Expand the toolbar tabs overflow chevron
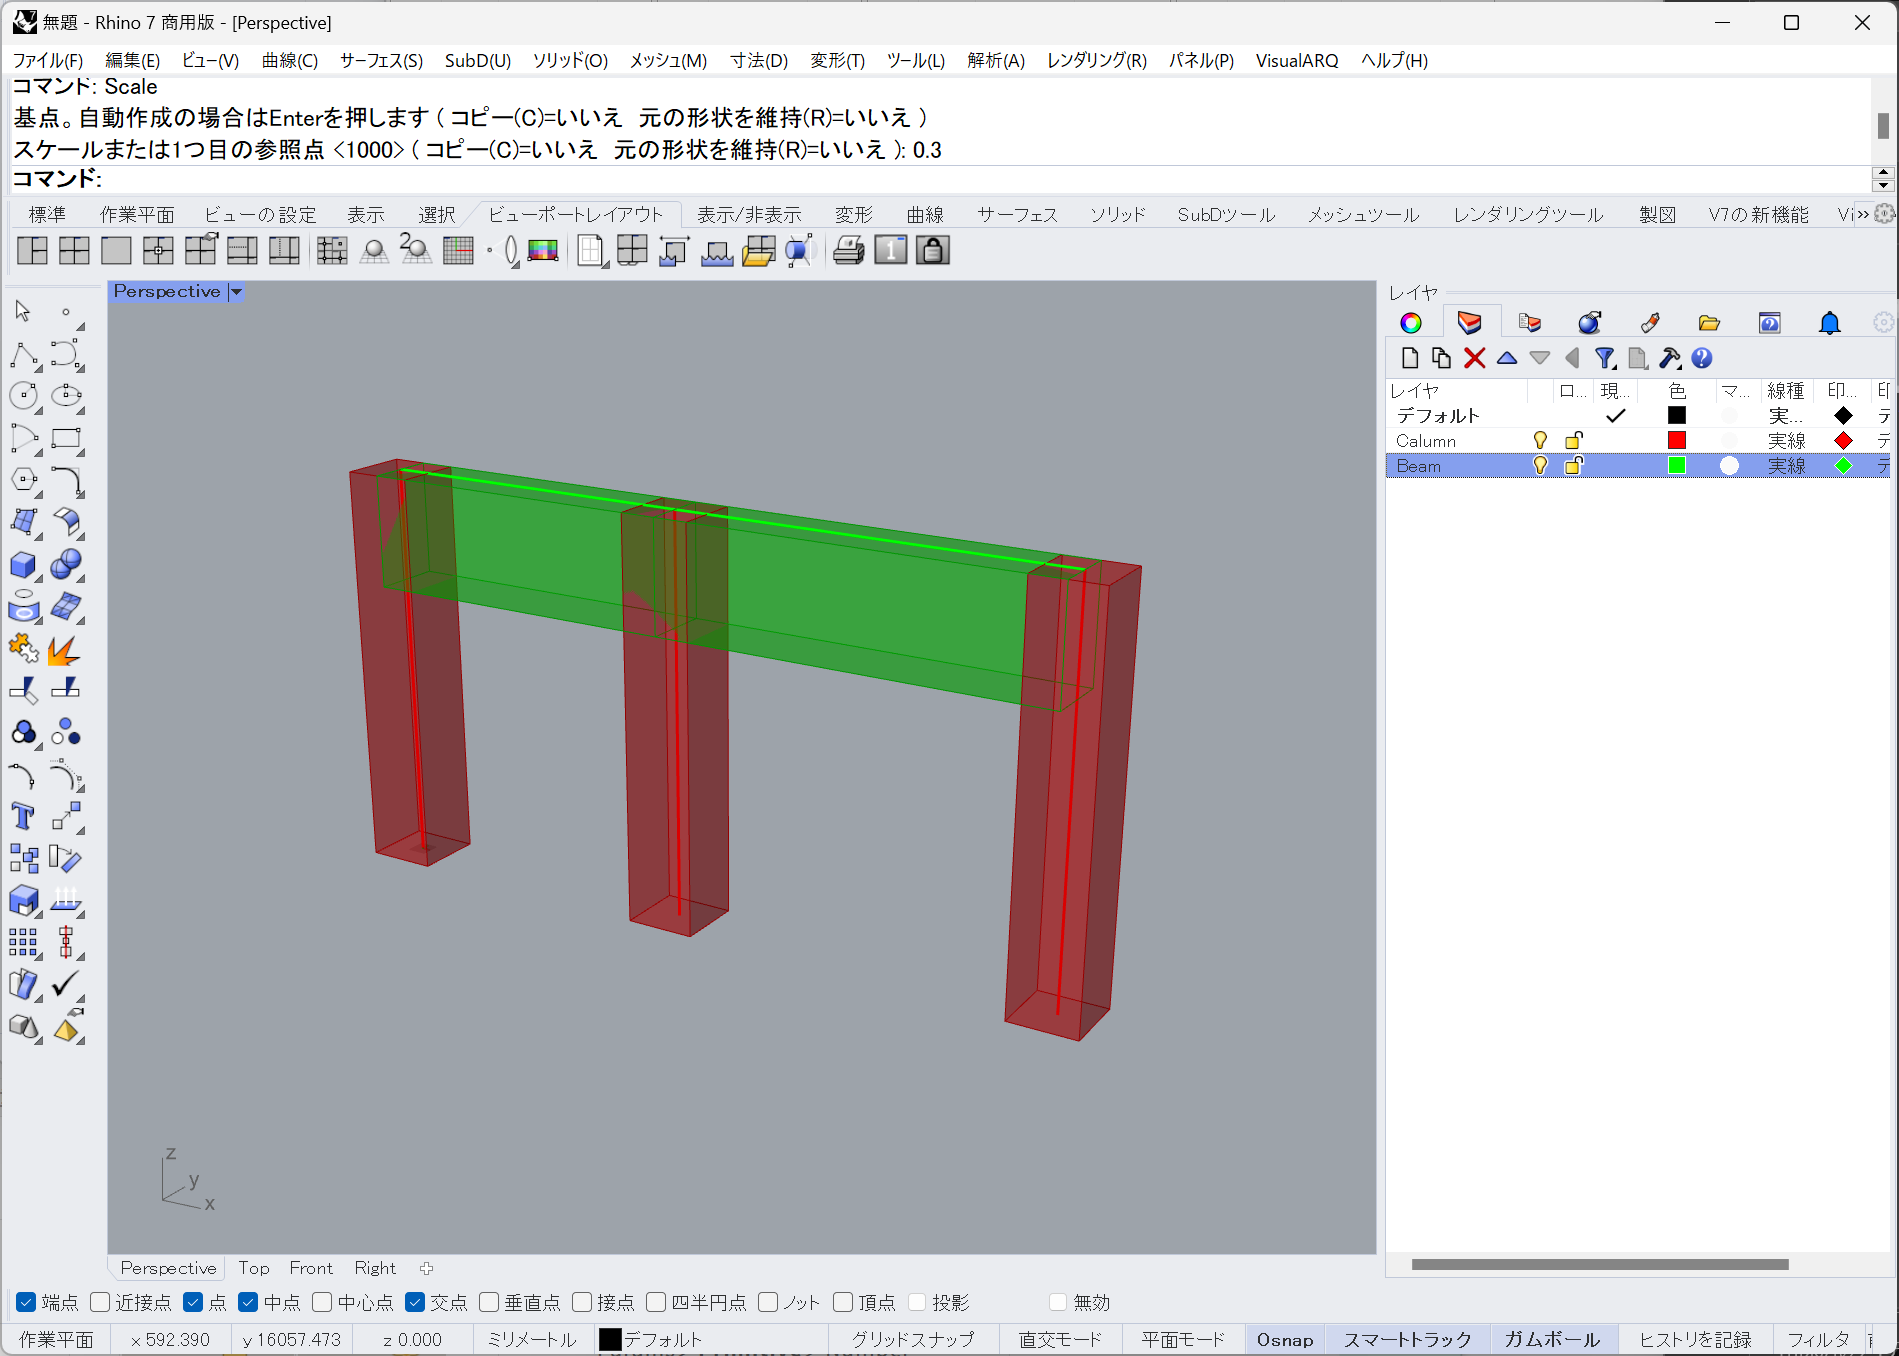Viewport: 1899px width, 1356px height. coord(1862,215)
